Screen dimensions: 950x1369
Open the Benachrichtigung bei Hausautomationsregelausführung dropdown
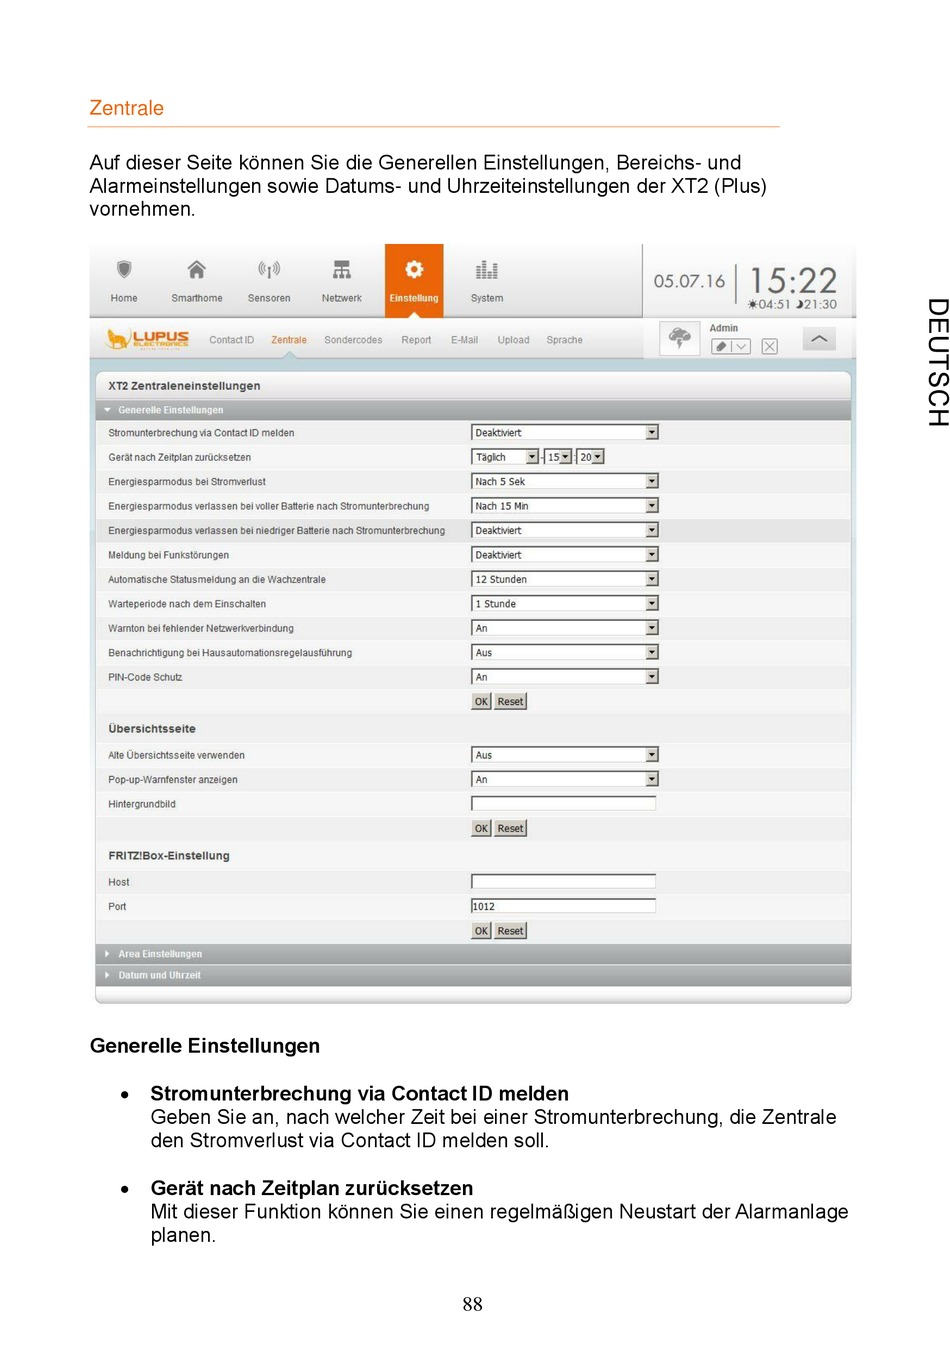[565, 653]
